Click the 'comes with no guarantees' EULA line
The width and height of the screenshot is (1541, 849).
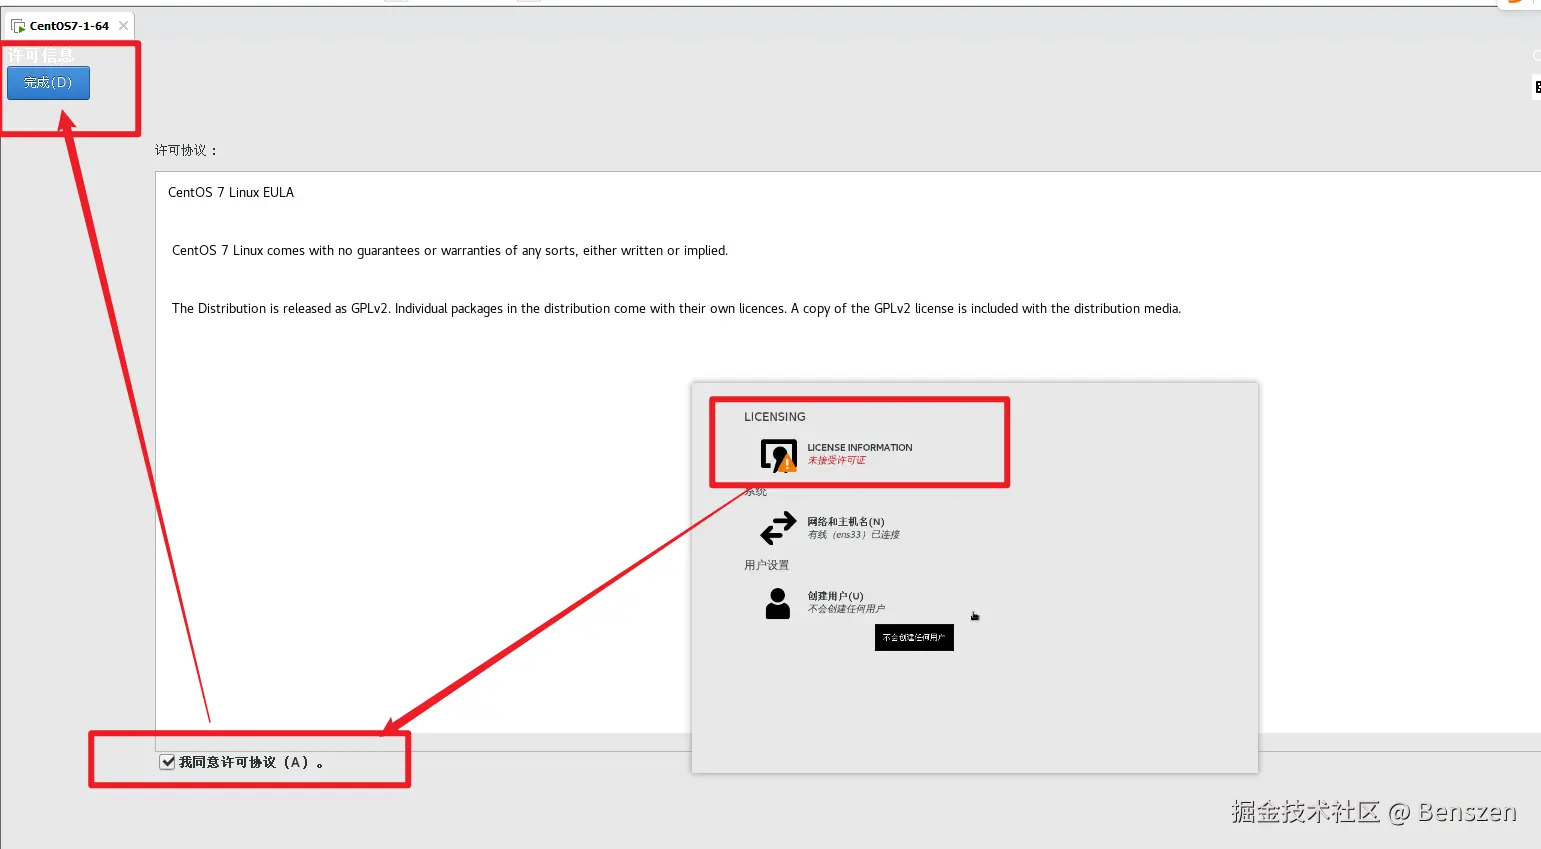pos(450,251)
